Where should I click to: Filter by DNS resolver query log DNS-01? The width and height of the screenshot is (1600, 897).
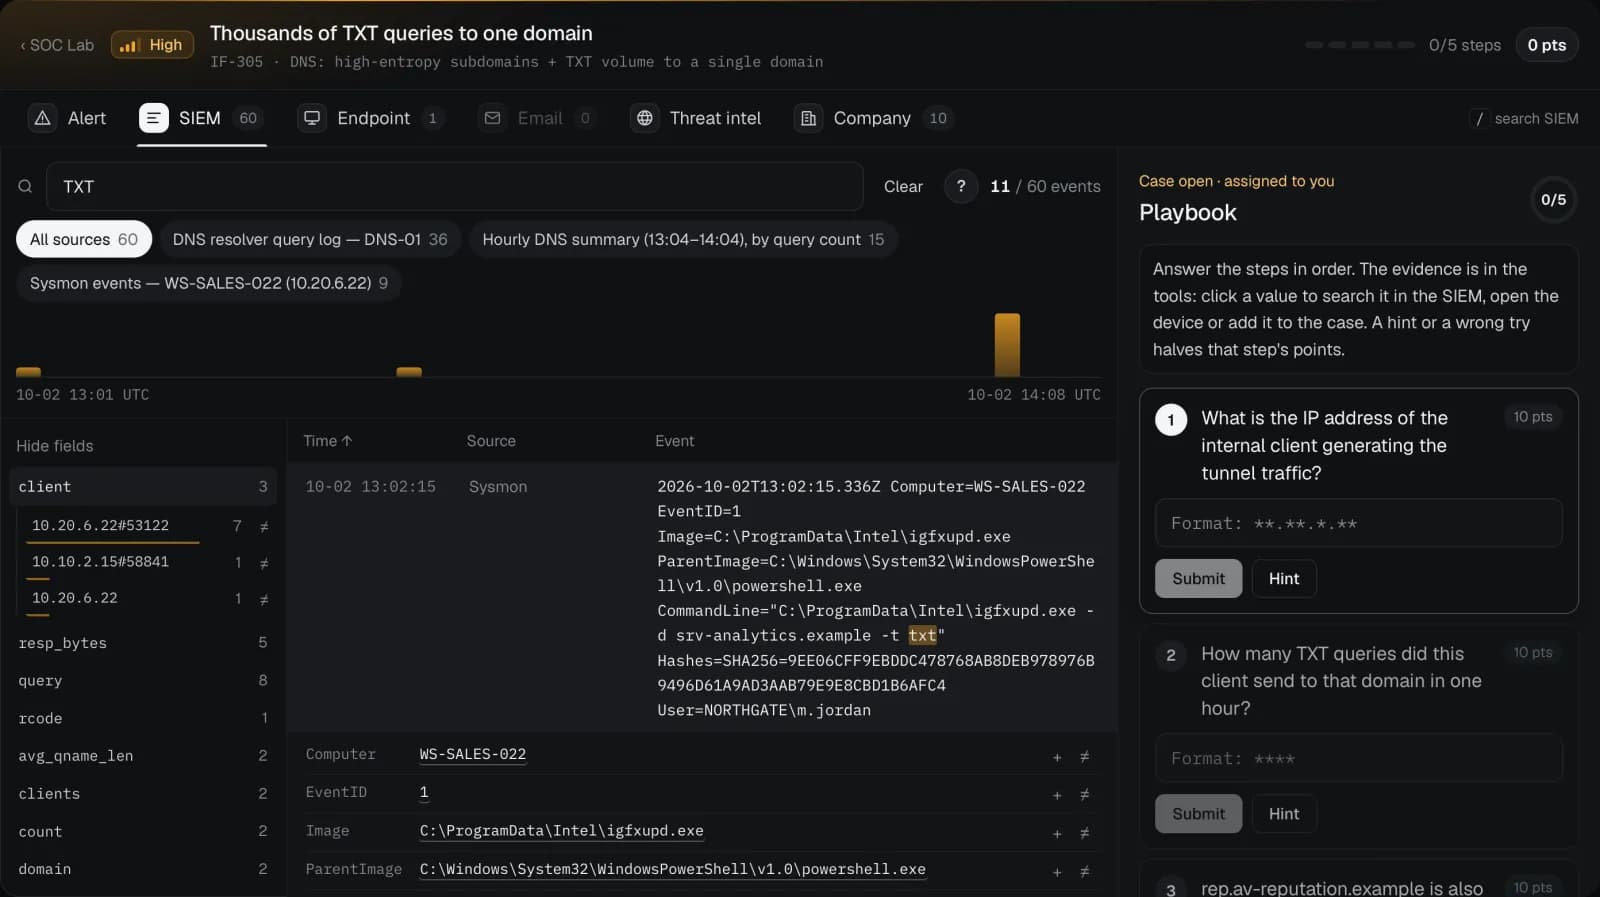click(x=310, y=239)
